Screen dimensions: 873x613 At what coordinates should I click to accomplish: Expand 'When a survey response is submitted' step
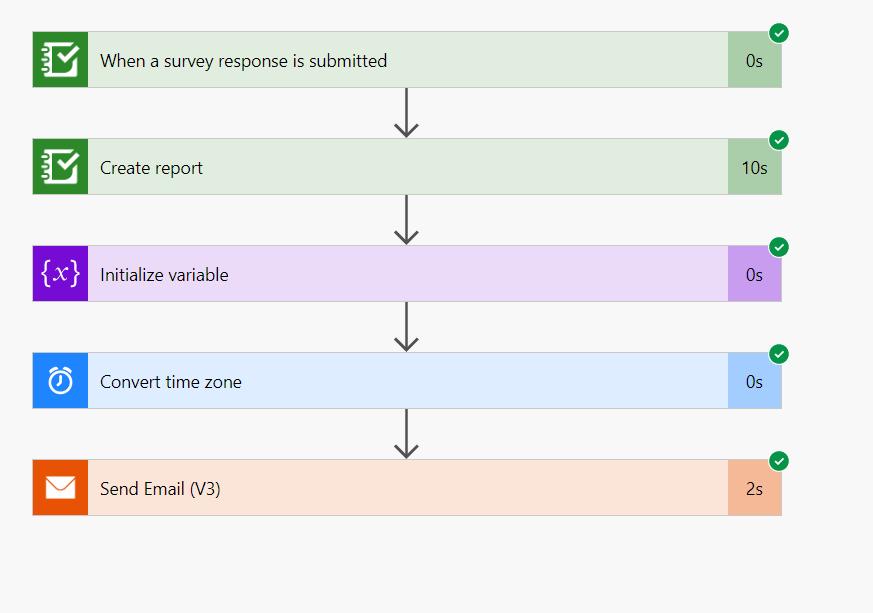[x=400, y=60]
